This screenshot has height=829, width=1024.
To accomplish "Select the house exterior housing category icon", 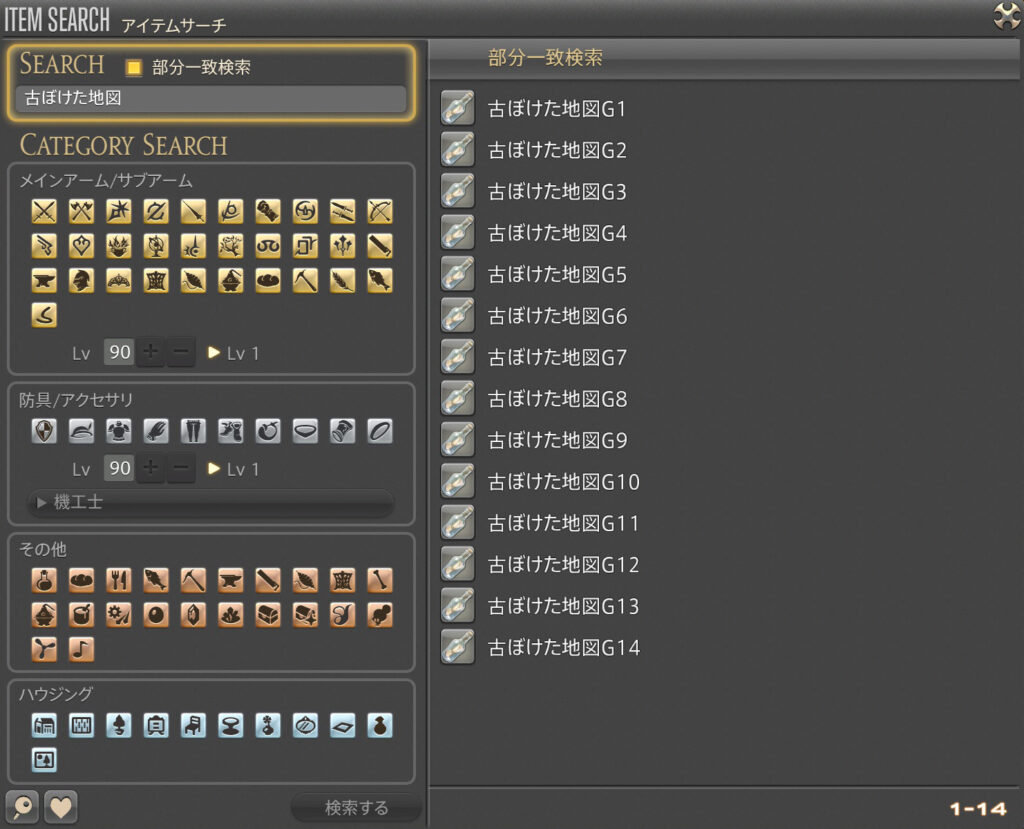I will pos(44,725).
